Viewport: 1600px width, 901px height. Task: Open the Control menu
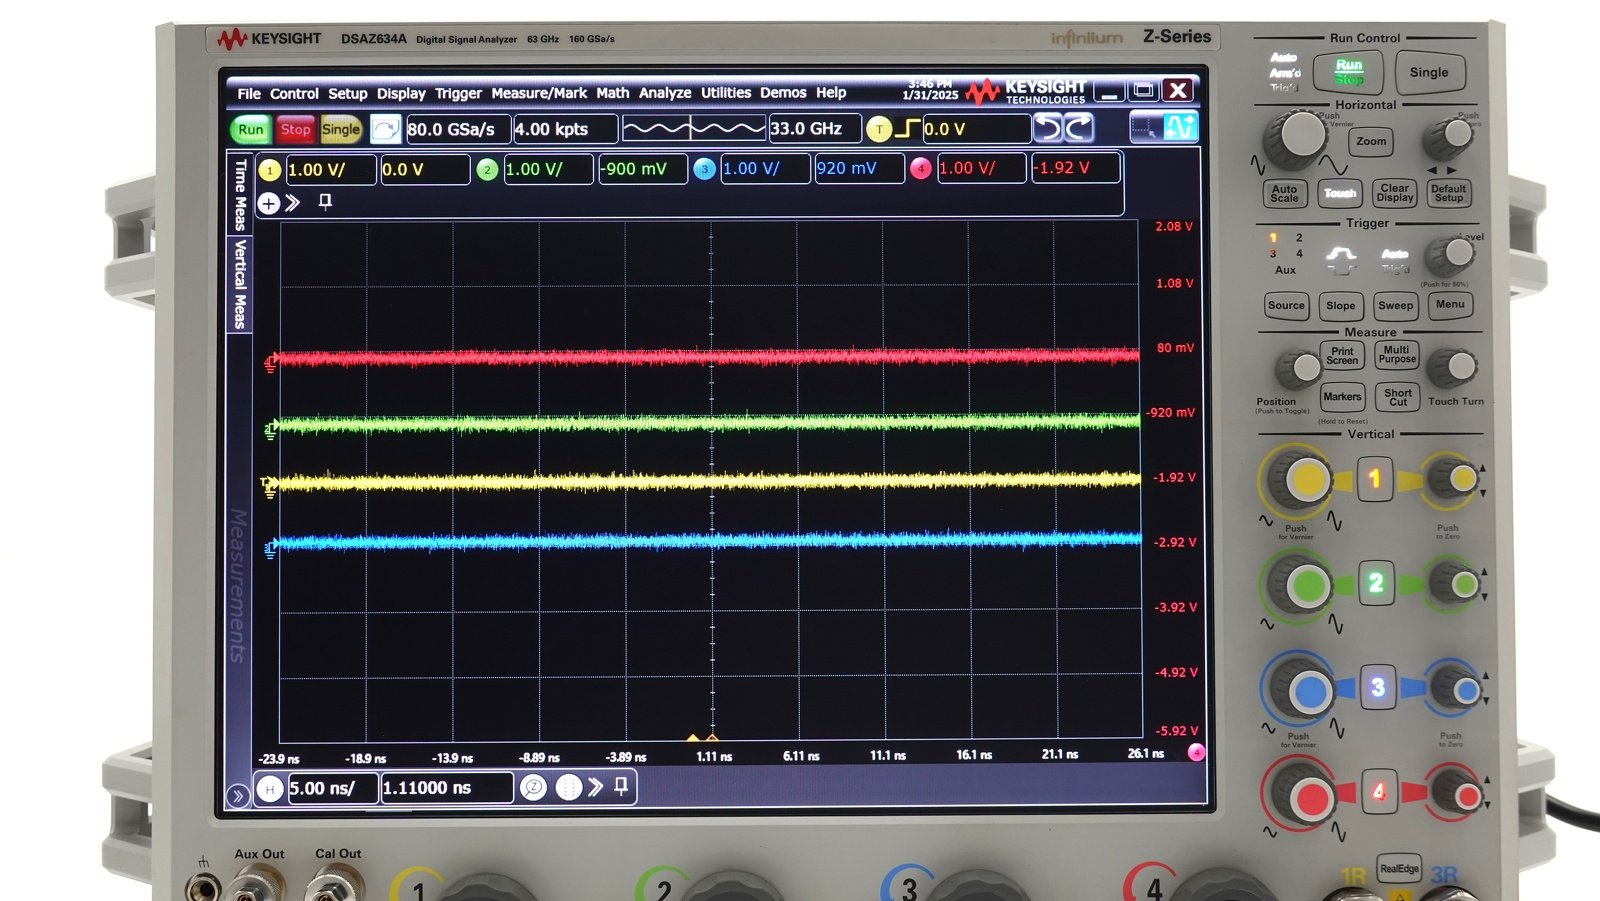point(294,93)
